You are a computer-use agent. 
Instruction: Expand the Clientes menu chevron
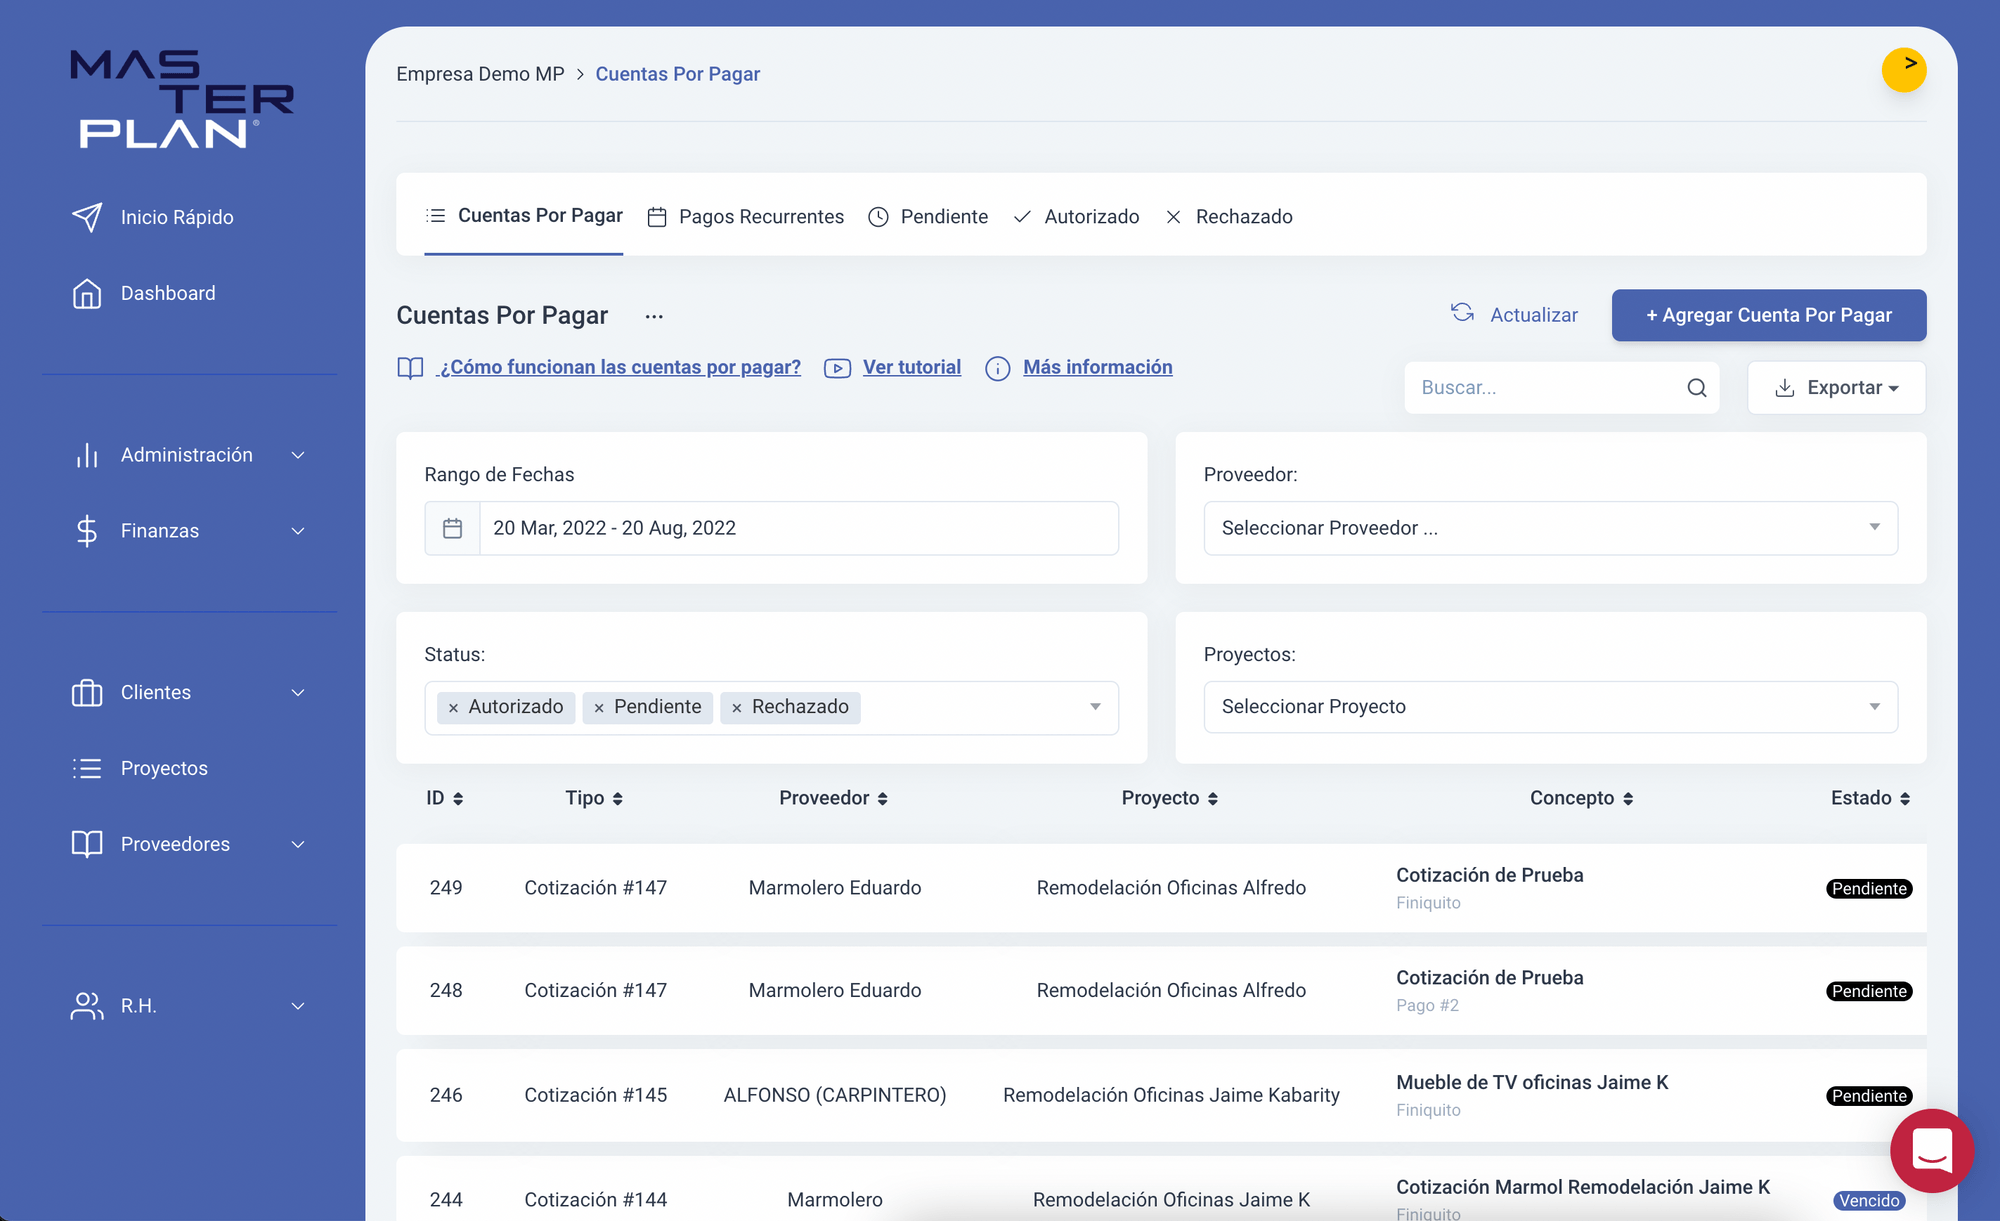click(298, 693)
